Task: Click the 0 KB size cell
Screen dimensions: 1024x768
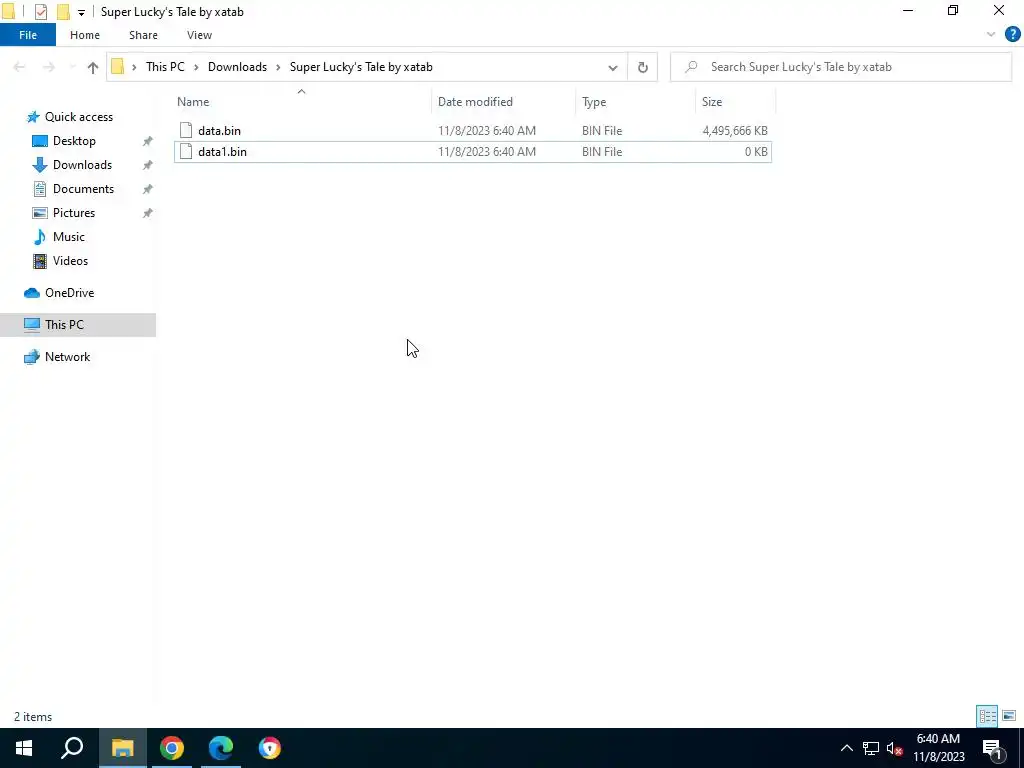Action: coord(756,152)
